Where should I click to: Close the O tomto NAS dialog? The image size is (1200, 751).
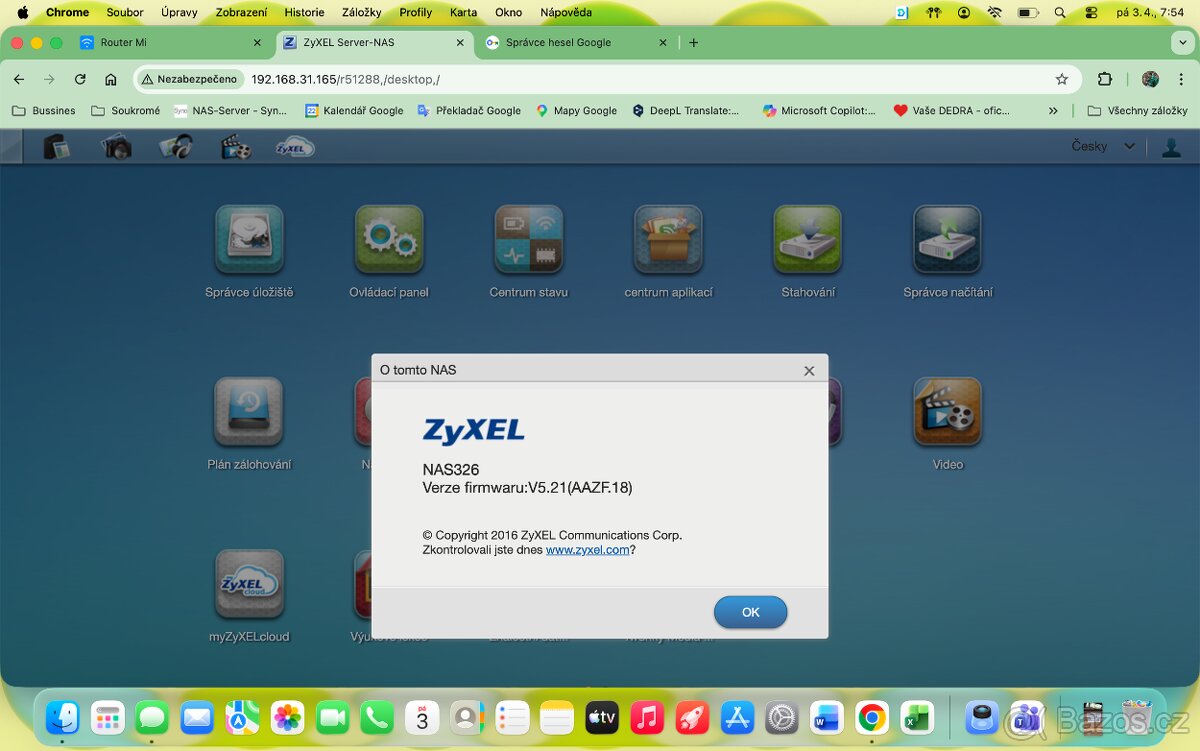coord(809,370)
